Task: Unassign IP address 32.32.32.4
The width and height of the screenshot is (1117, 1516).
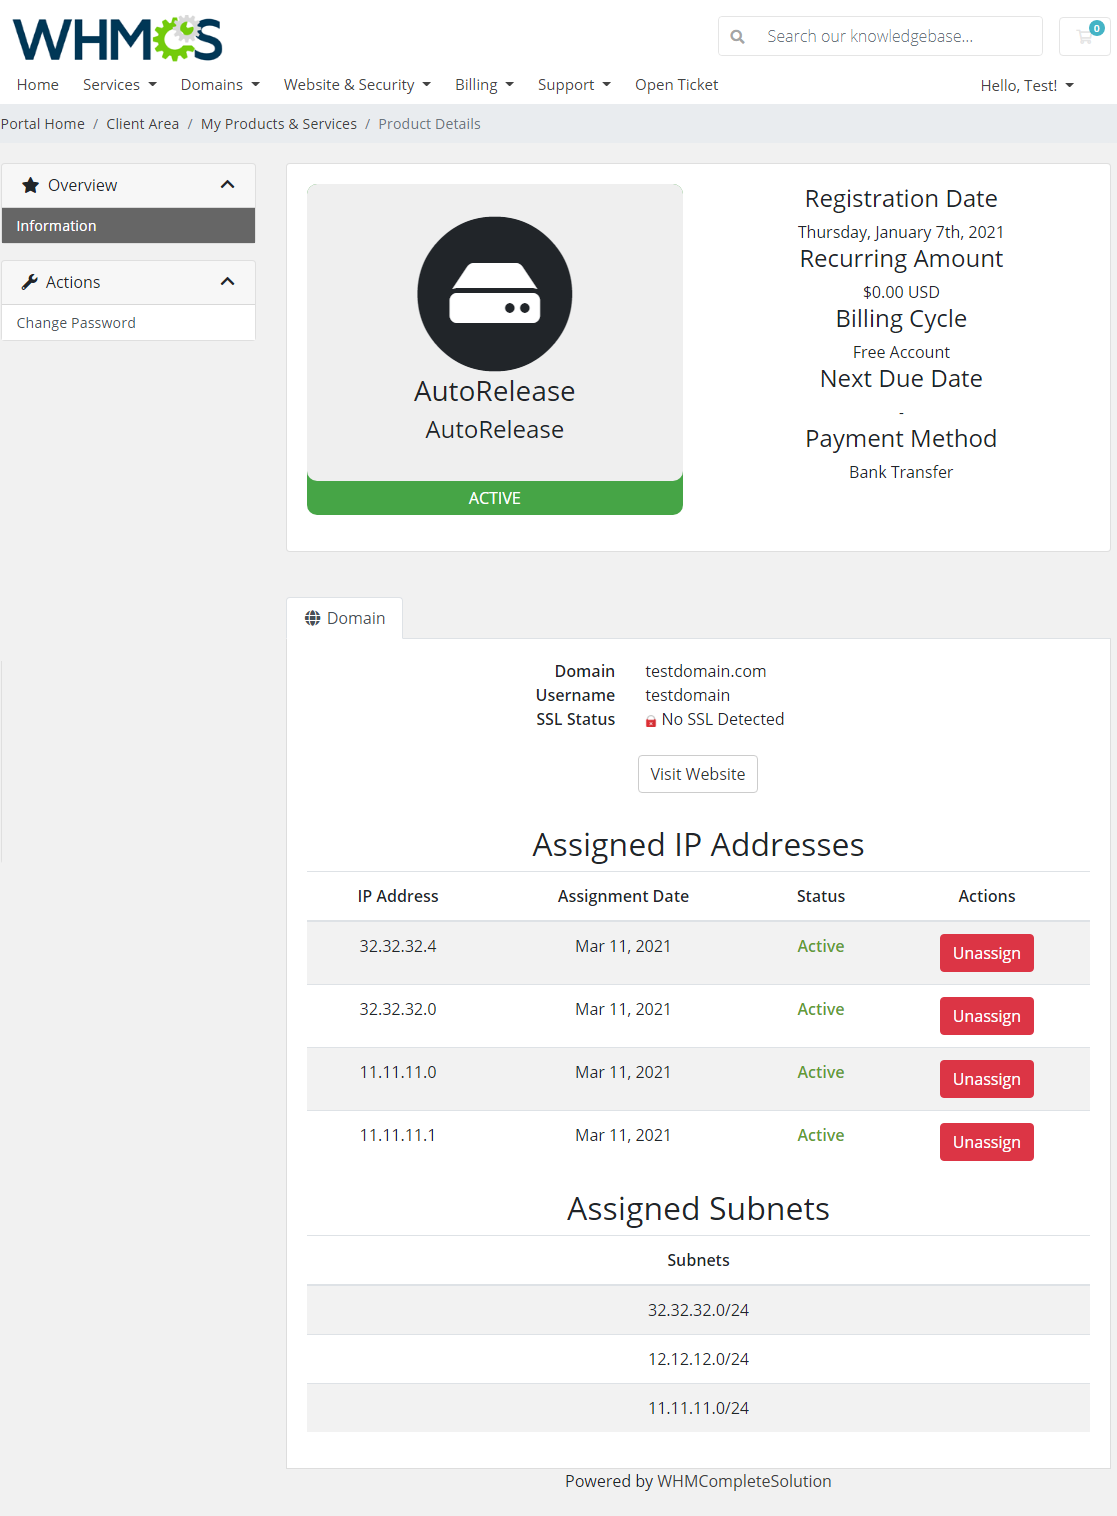Action: click(x=987, y=953)
